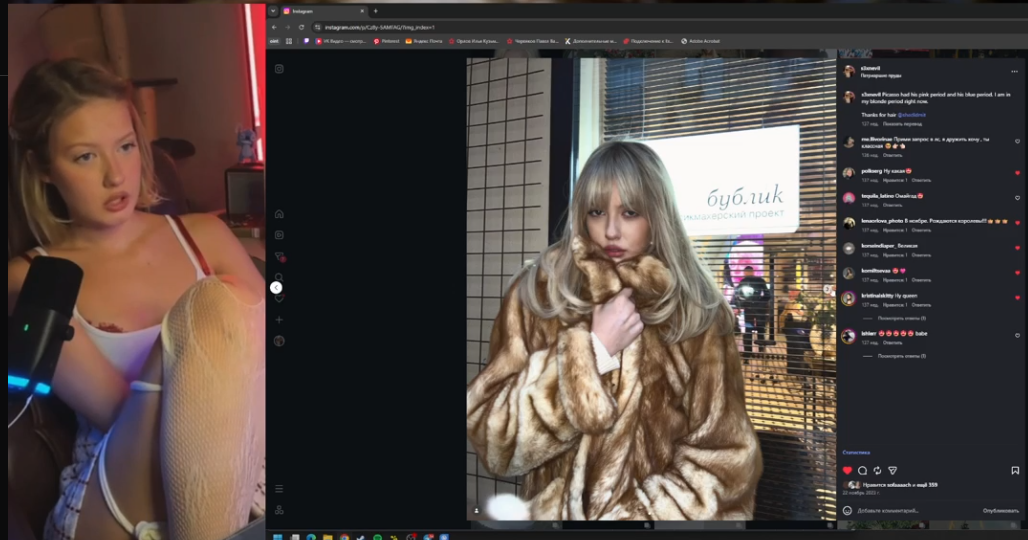Open the Reels icon in Instagram sidebar
Viewport: 1028px width, 540px height.
279,235
